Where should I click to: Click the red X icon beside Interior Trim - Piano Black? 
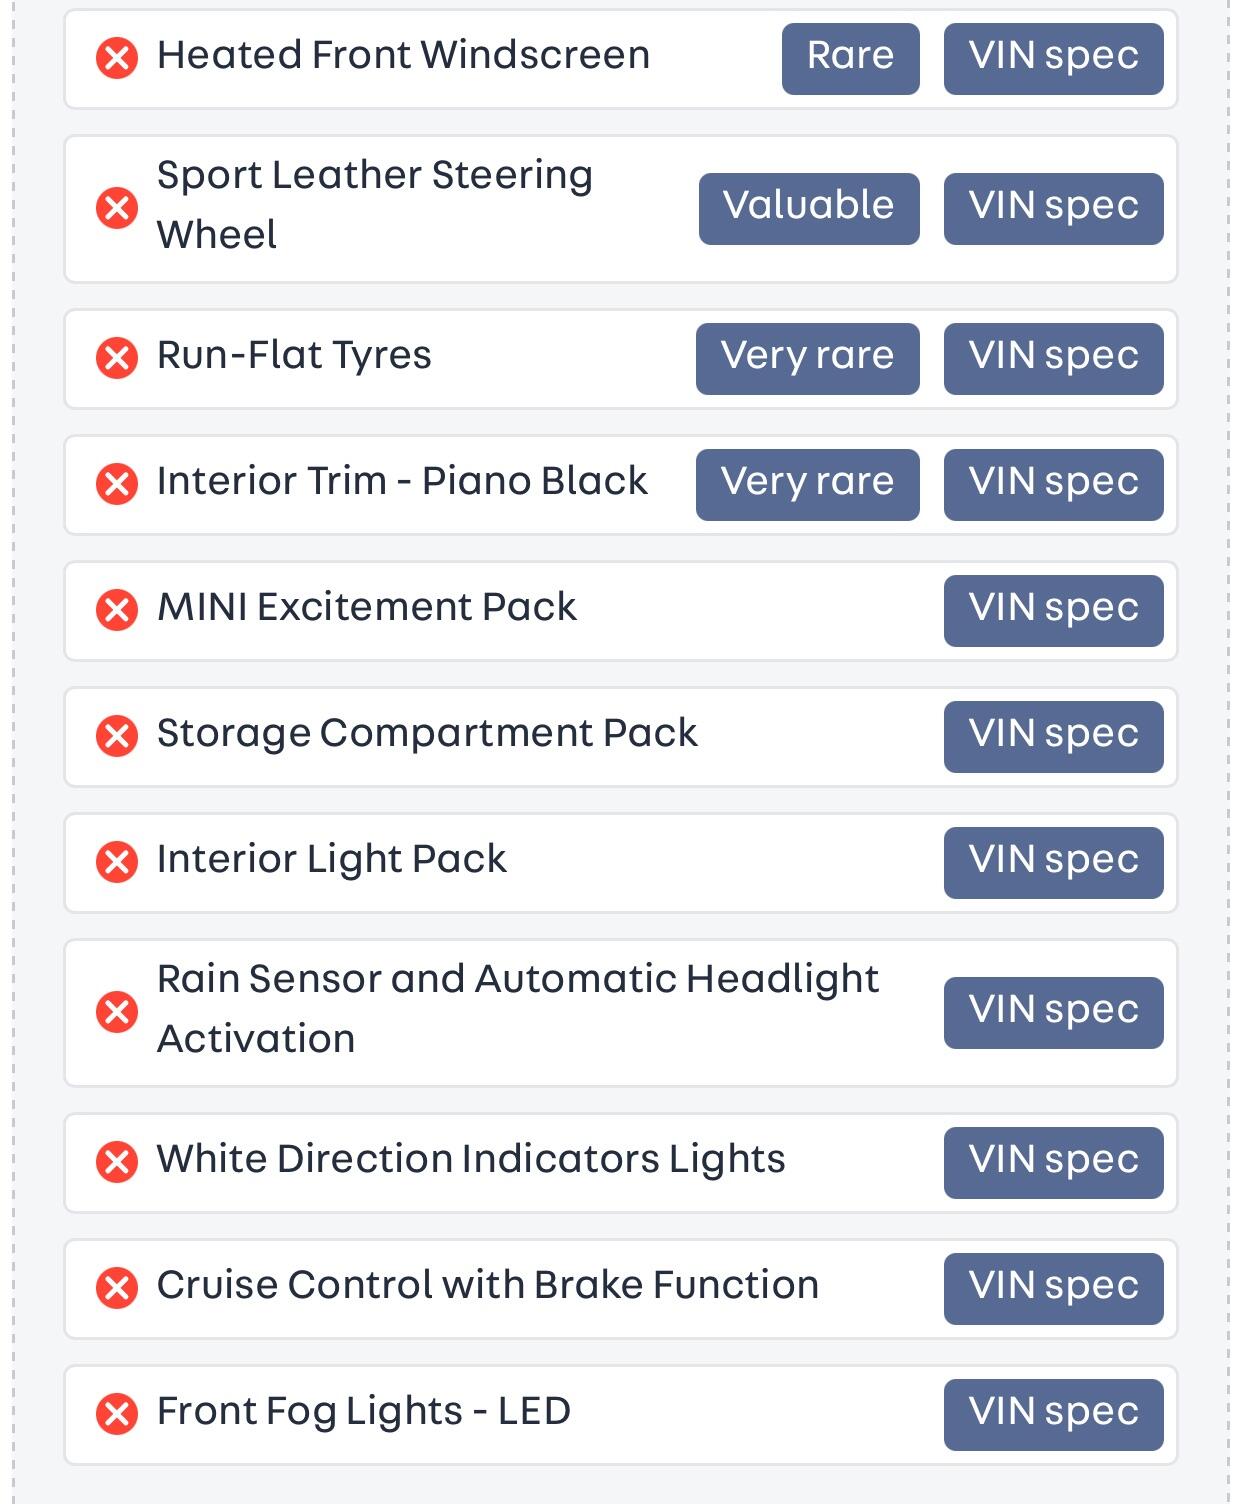pos(117,484)
